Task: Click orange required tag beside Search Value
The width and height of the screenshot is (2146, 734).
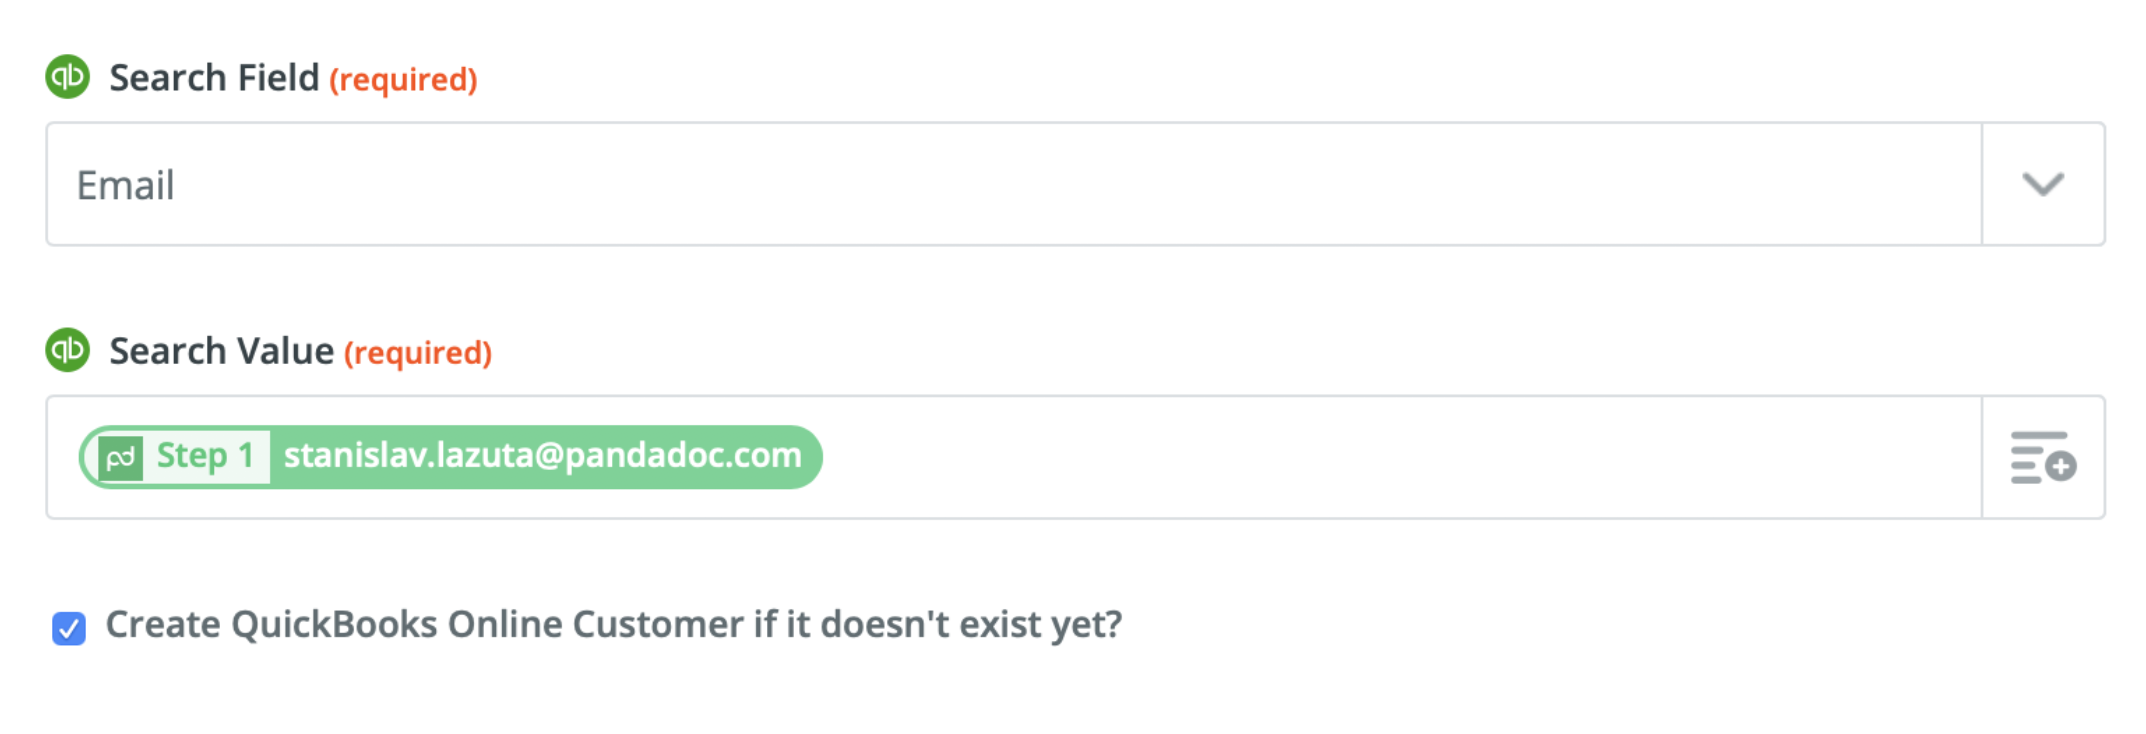Action: click(418, 353)
